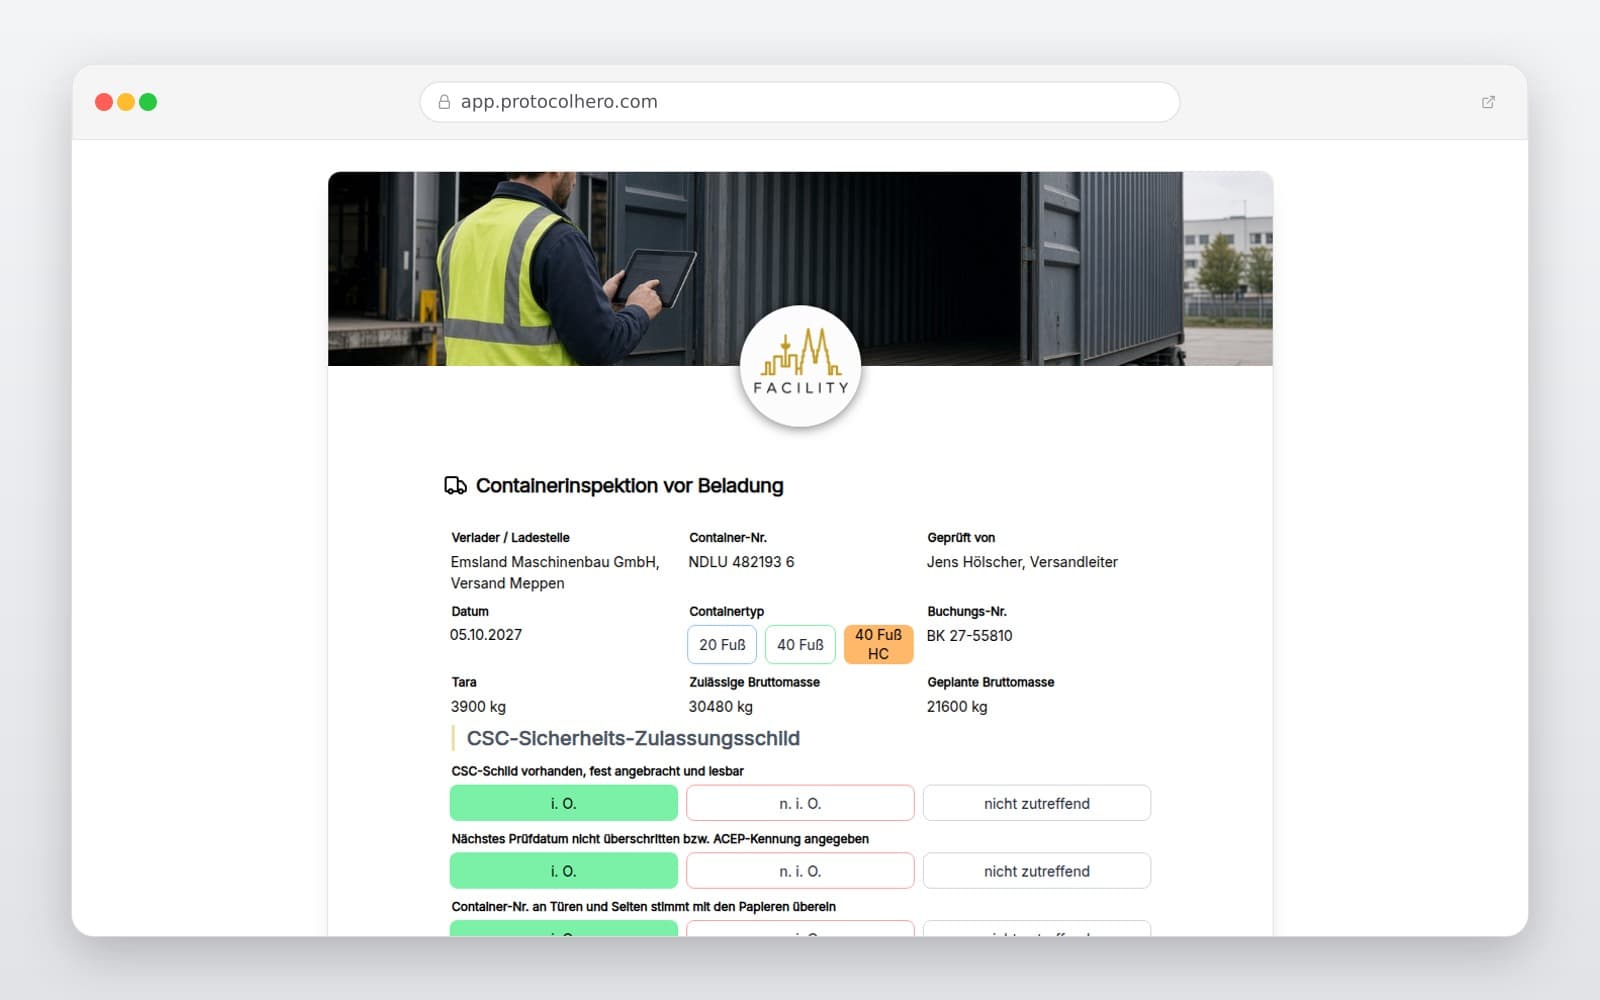Click the external link icon in browser bar
The height and width of the screenshot is (1000, 1600).
pos(1488,102)
